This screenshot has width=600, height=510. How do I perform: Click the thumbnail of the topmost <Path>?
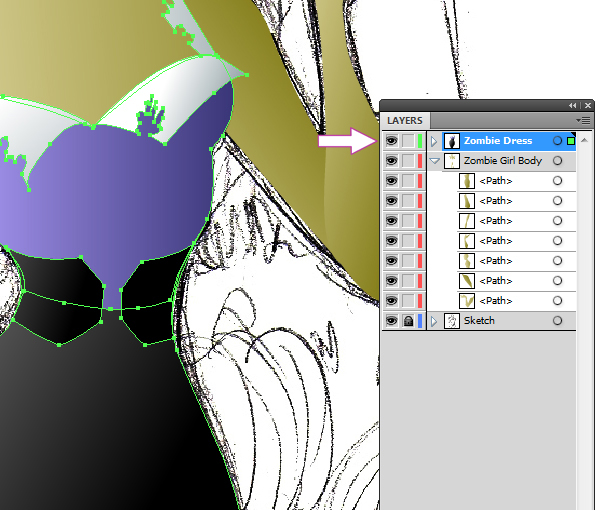(x=467, y=181)
